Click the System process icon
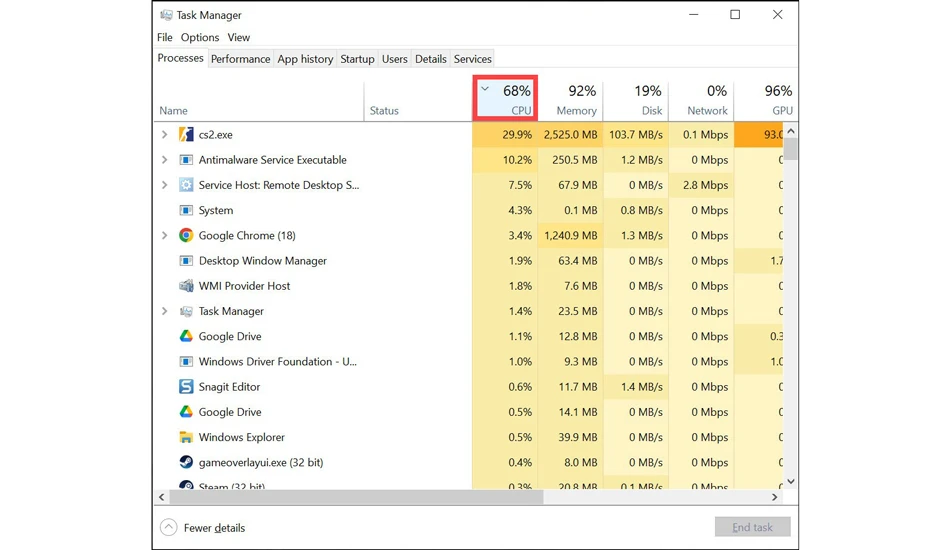The height and width of the screenshot is (550, 950). point(186,210)
